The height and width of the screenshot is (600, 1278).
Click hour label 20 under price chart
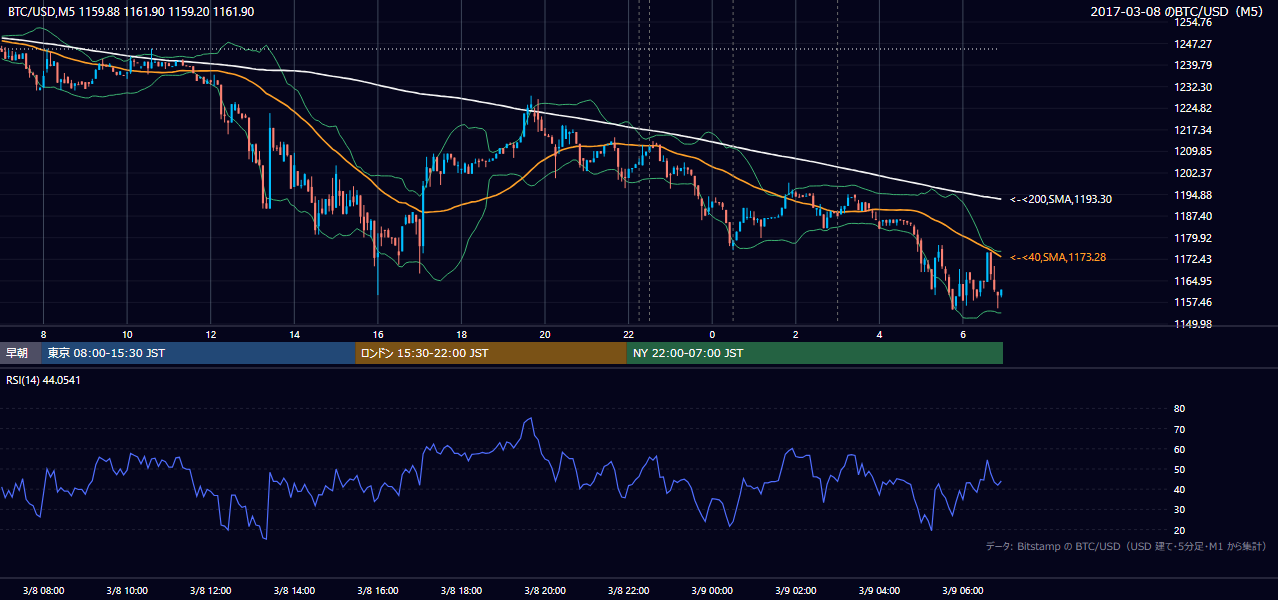544,333
